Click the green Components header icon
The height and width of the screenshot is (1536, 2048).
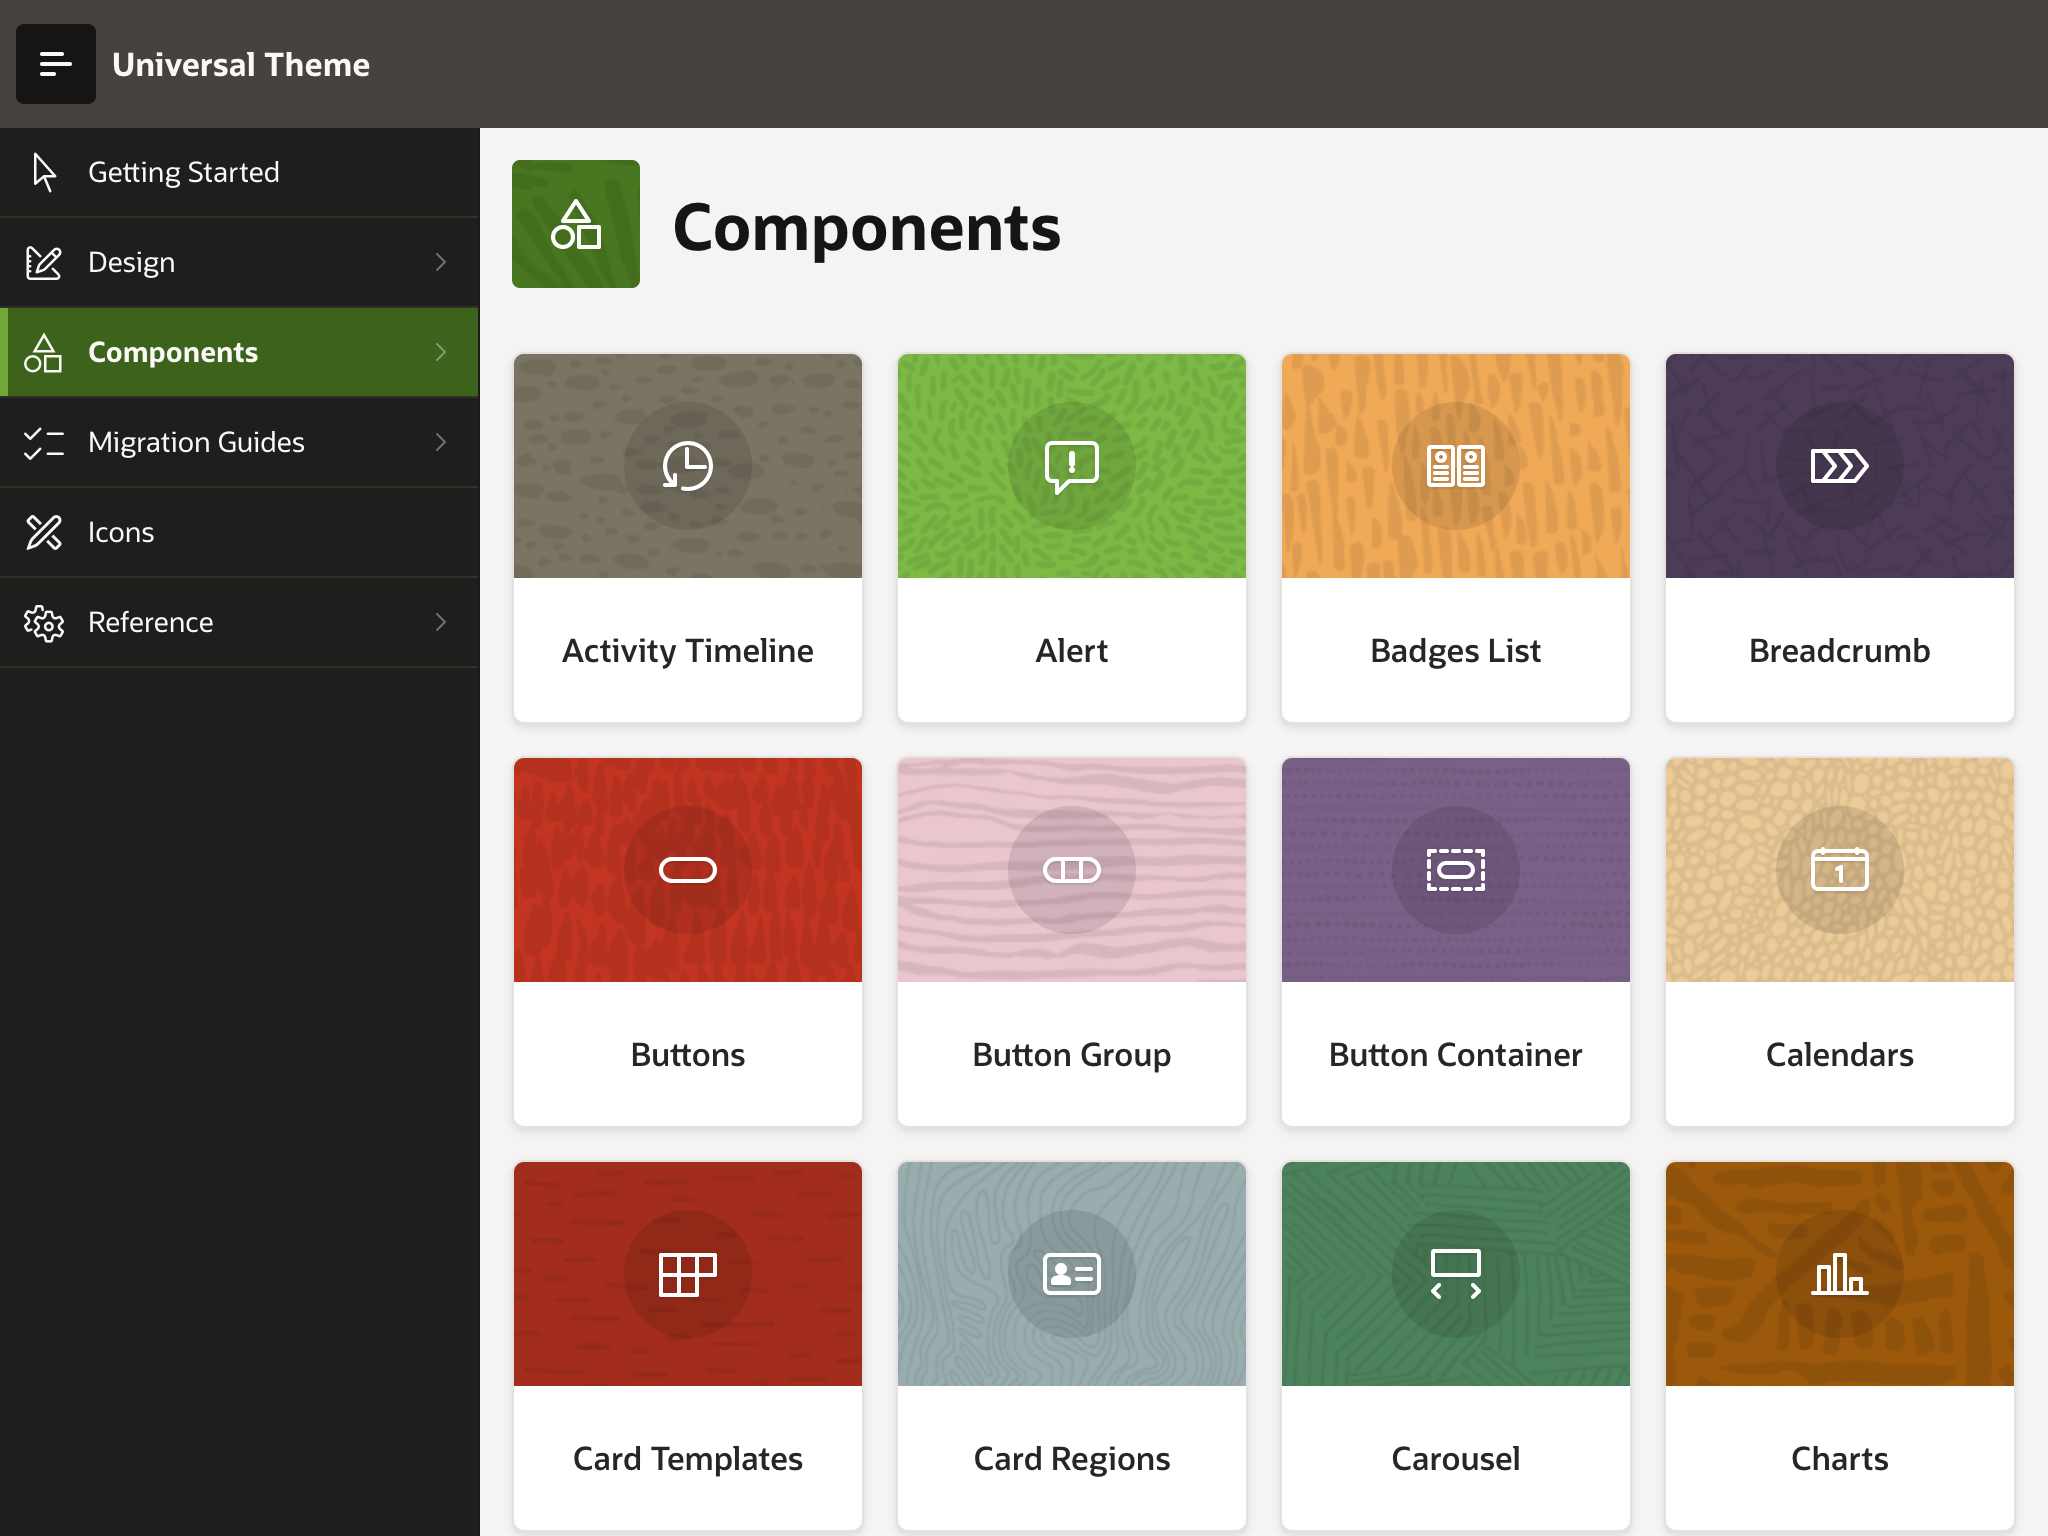(576, 224)
